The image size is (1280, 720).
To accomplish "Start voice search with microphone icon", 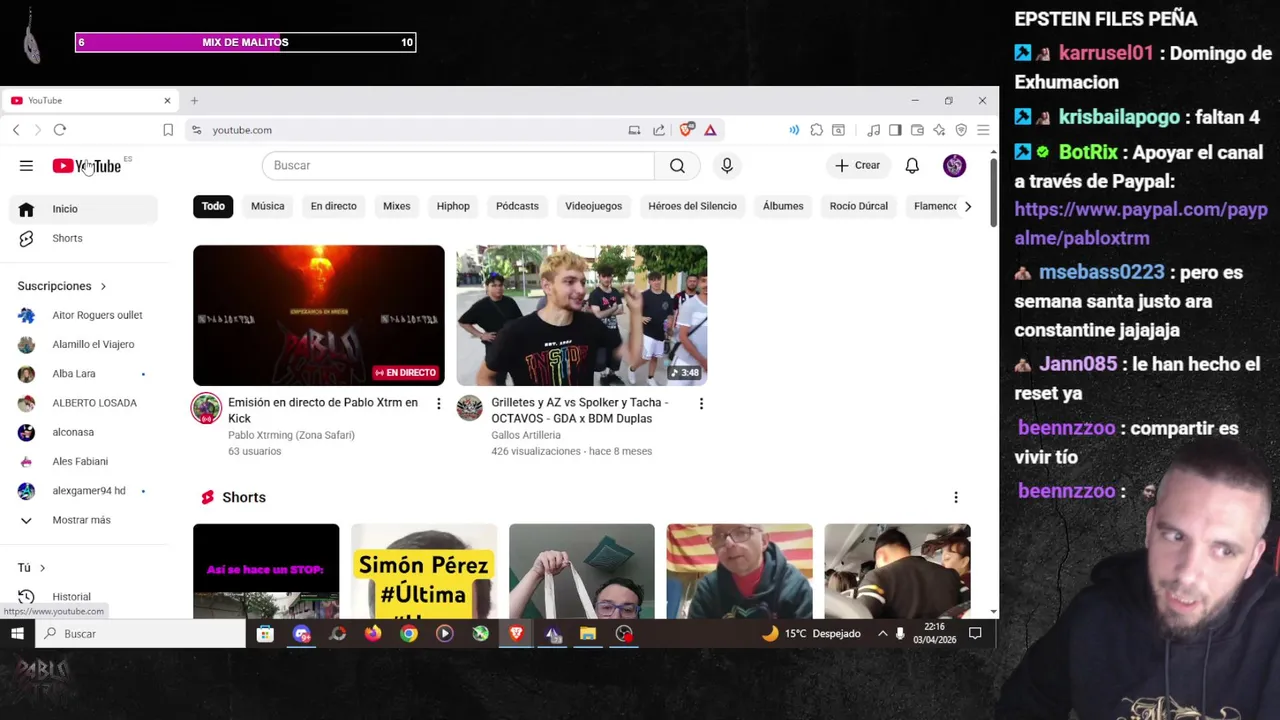I will pyautogui.click(x=727, y=166).
